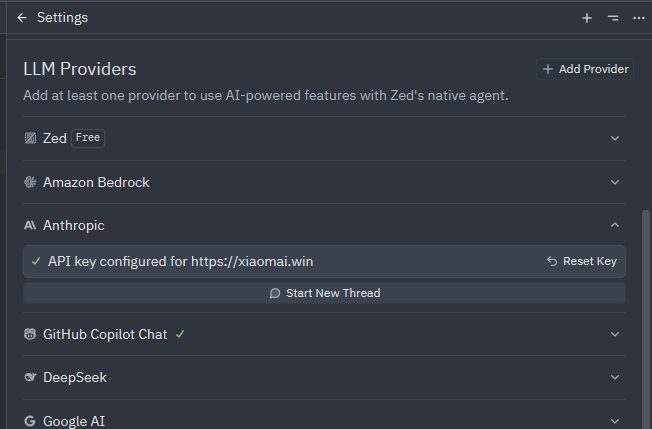Click the plus icon in the header
Viewport: 652px width, 429px height.
(x=587, y=18)
